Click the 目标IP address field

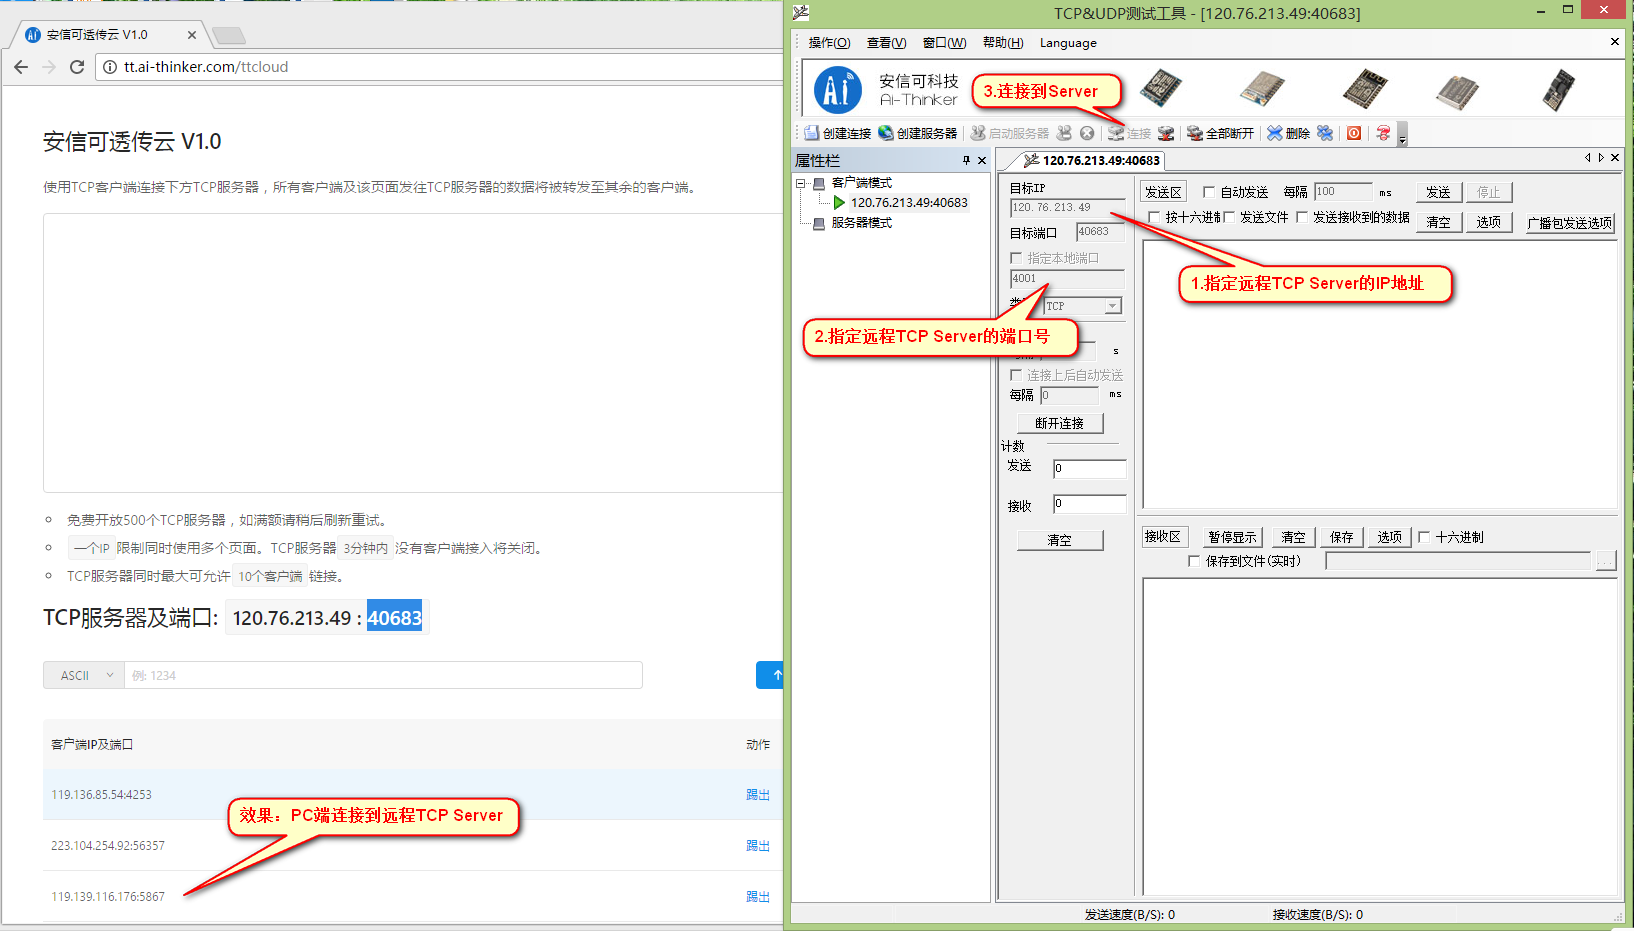tap(1067, 208)
